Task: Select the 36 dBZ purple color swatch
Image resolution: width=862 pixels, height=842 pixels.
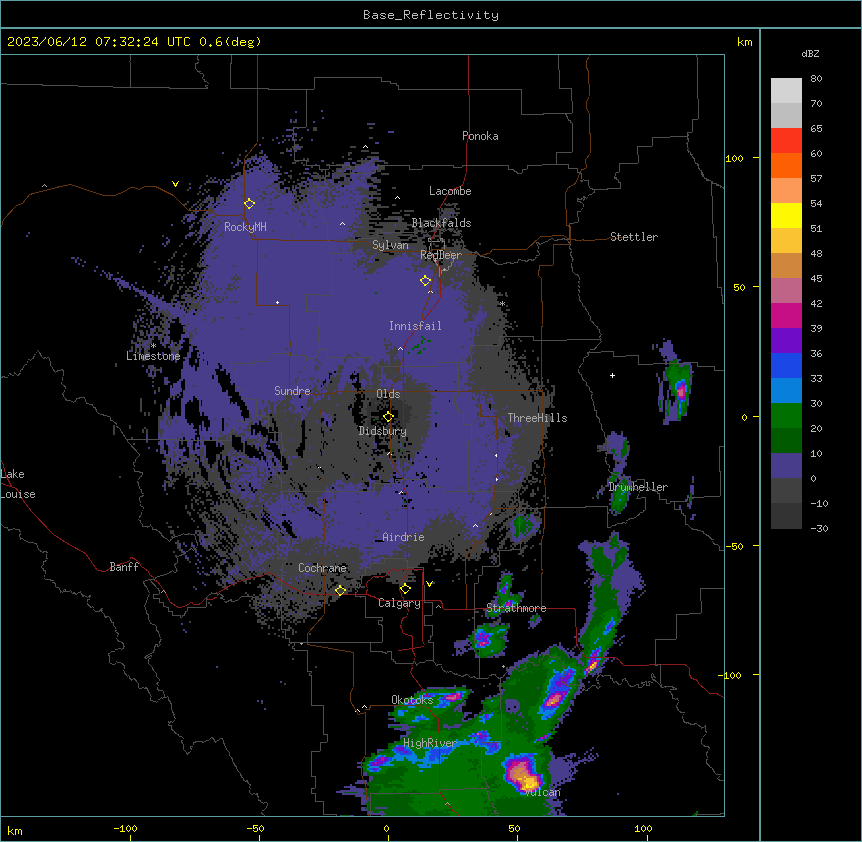Action: tap(786, 340)
